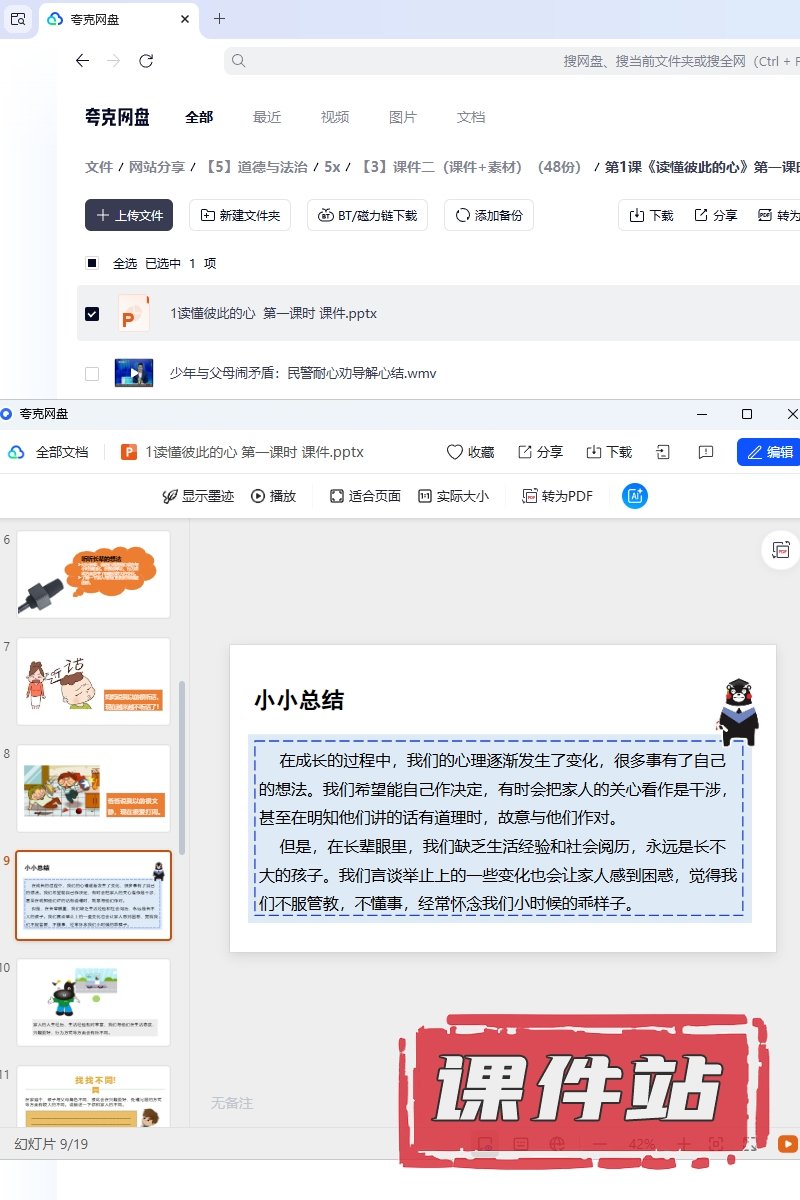Click the AI assistant icon in viewer toolbar
800x1200 pixels.
(x=634, y=496)
